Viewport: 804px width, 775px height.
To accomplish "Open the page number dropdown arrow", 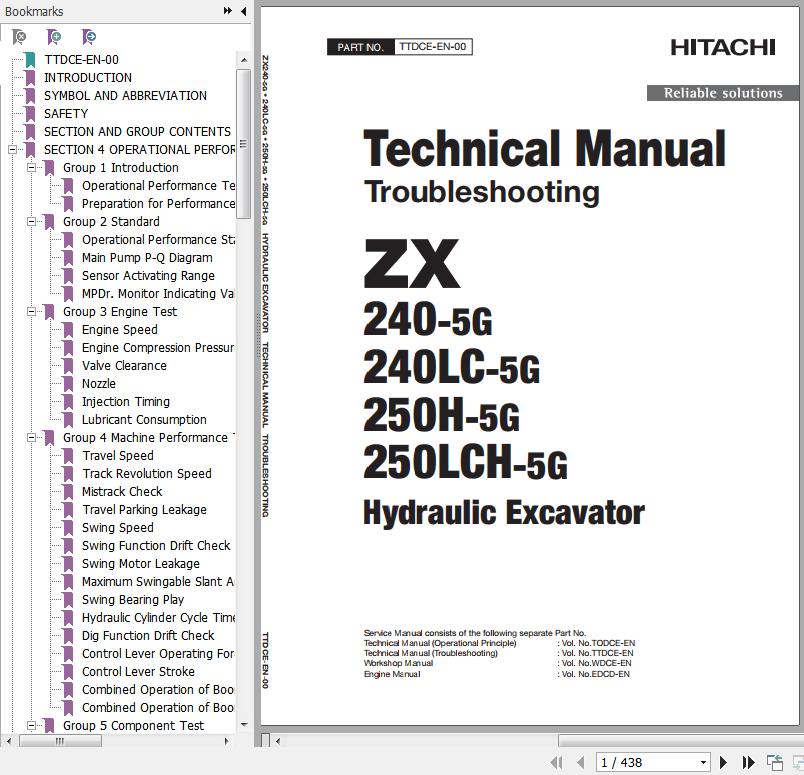I will point(704,763).
